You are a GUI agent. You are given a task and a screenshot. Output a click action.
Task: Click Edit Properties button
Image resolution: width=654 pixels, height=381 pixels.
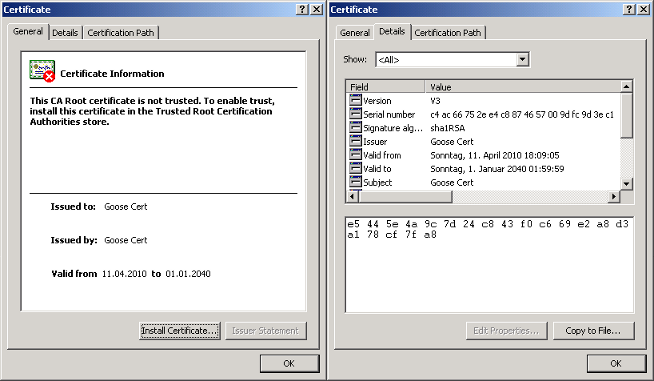tap(506, 331)
